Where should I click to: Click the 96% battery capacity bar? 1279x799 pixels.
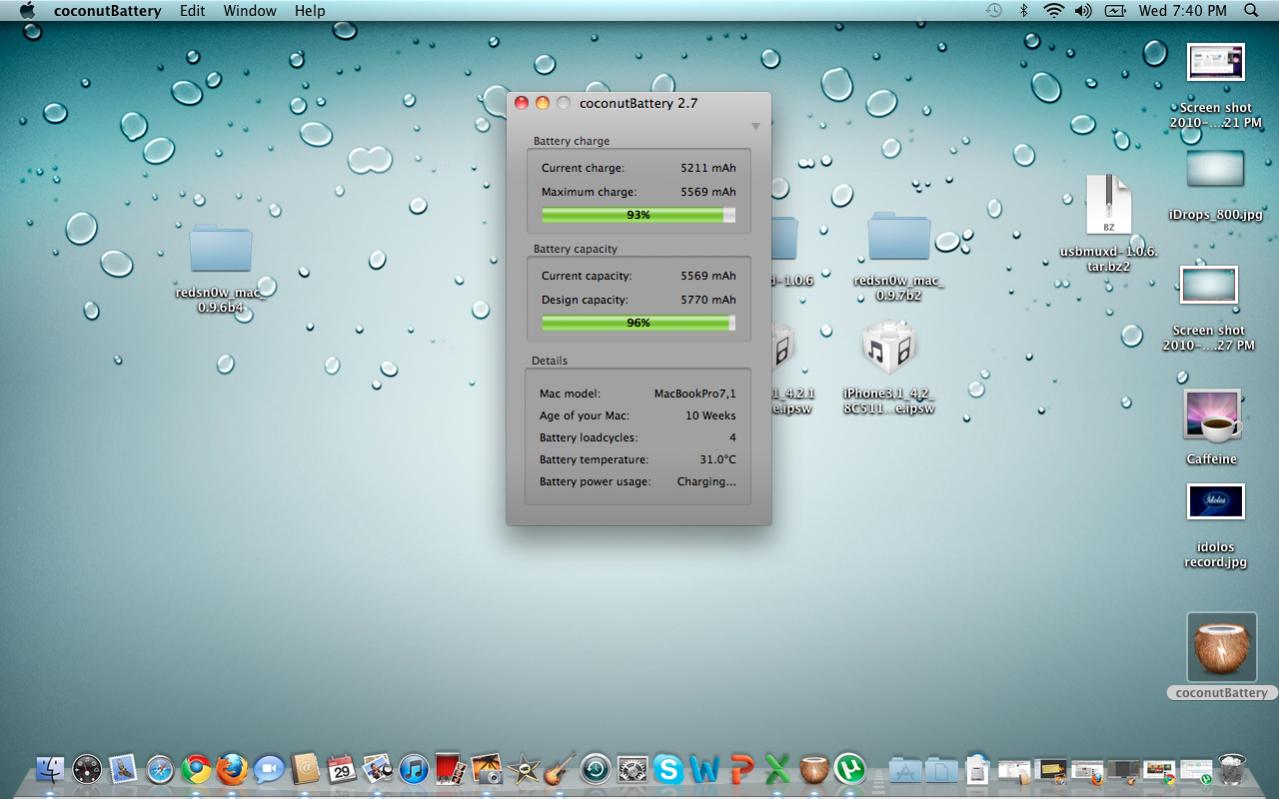[x=638, y=323]
